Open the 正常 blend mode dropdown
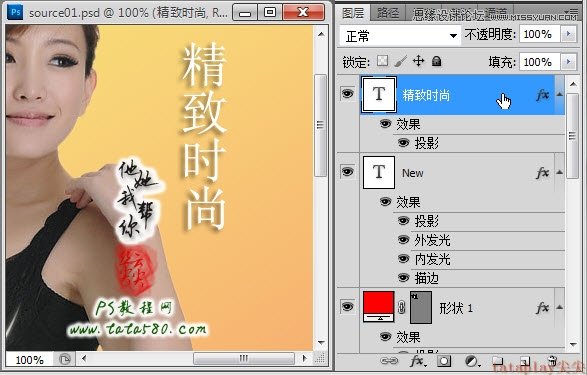Image resolution: width=587 pixels, height=375 pixels. coord(400,36)
